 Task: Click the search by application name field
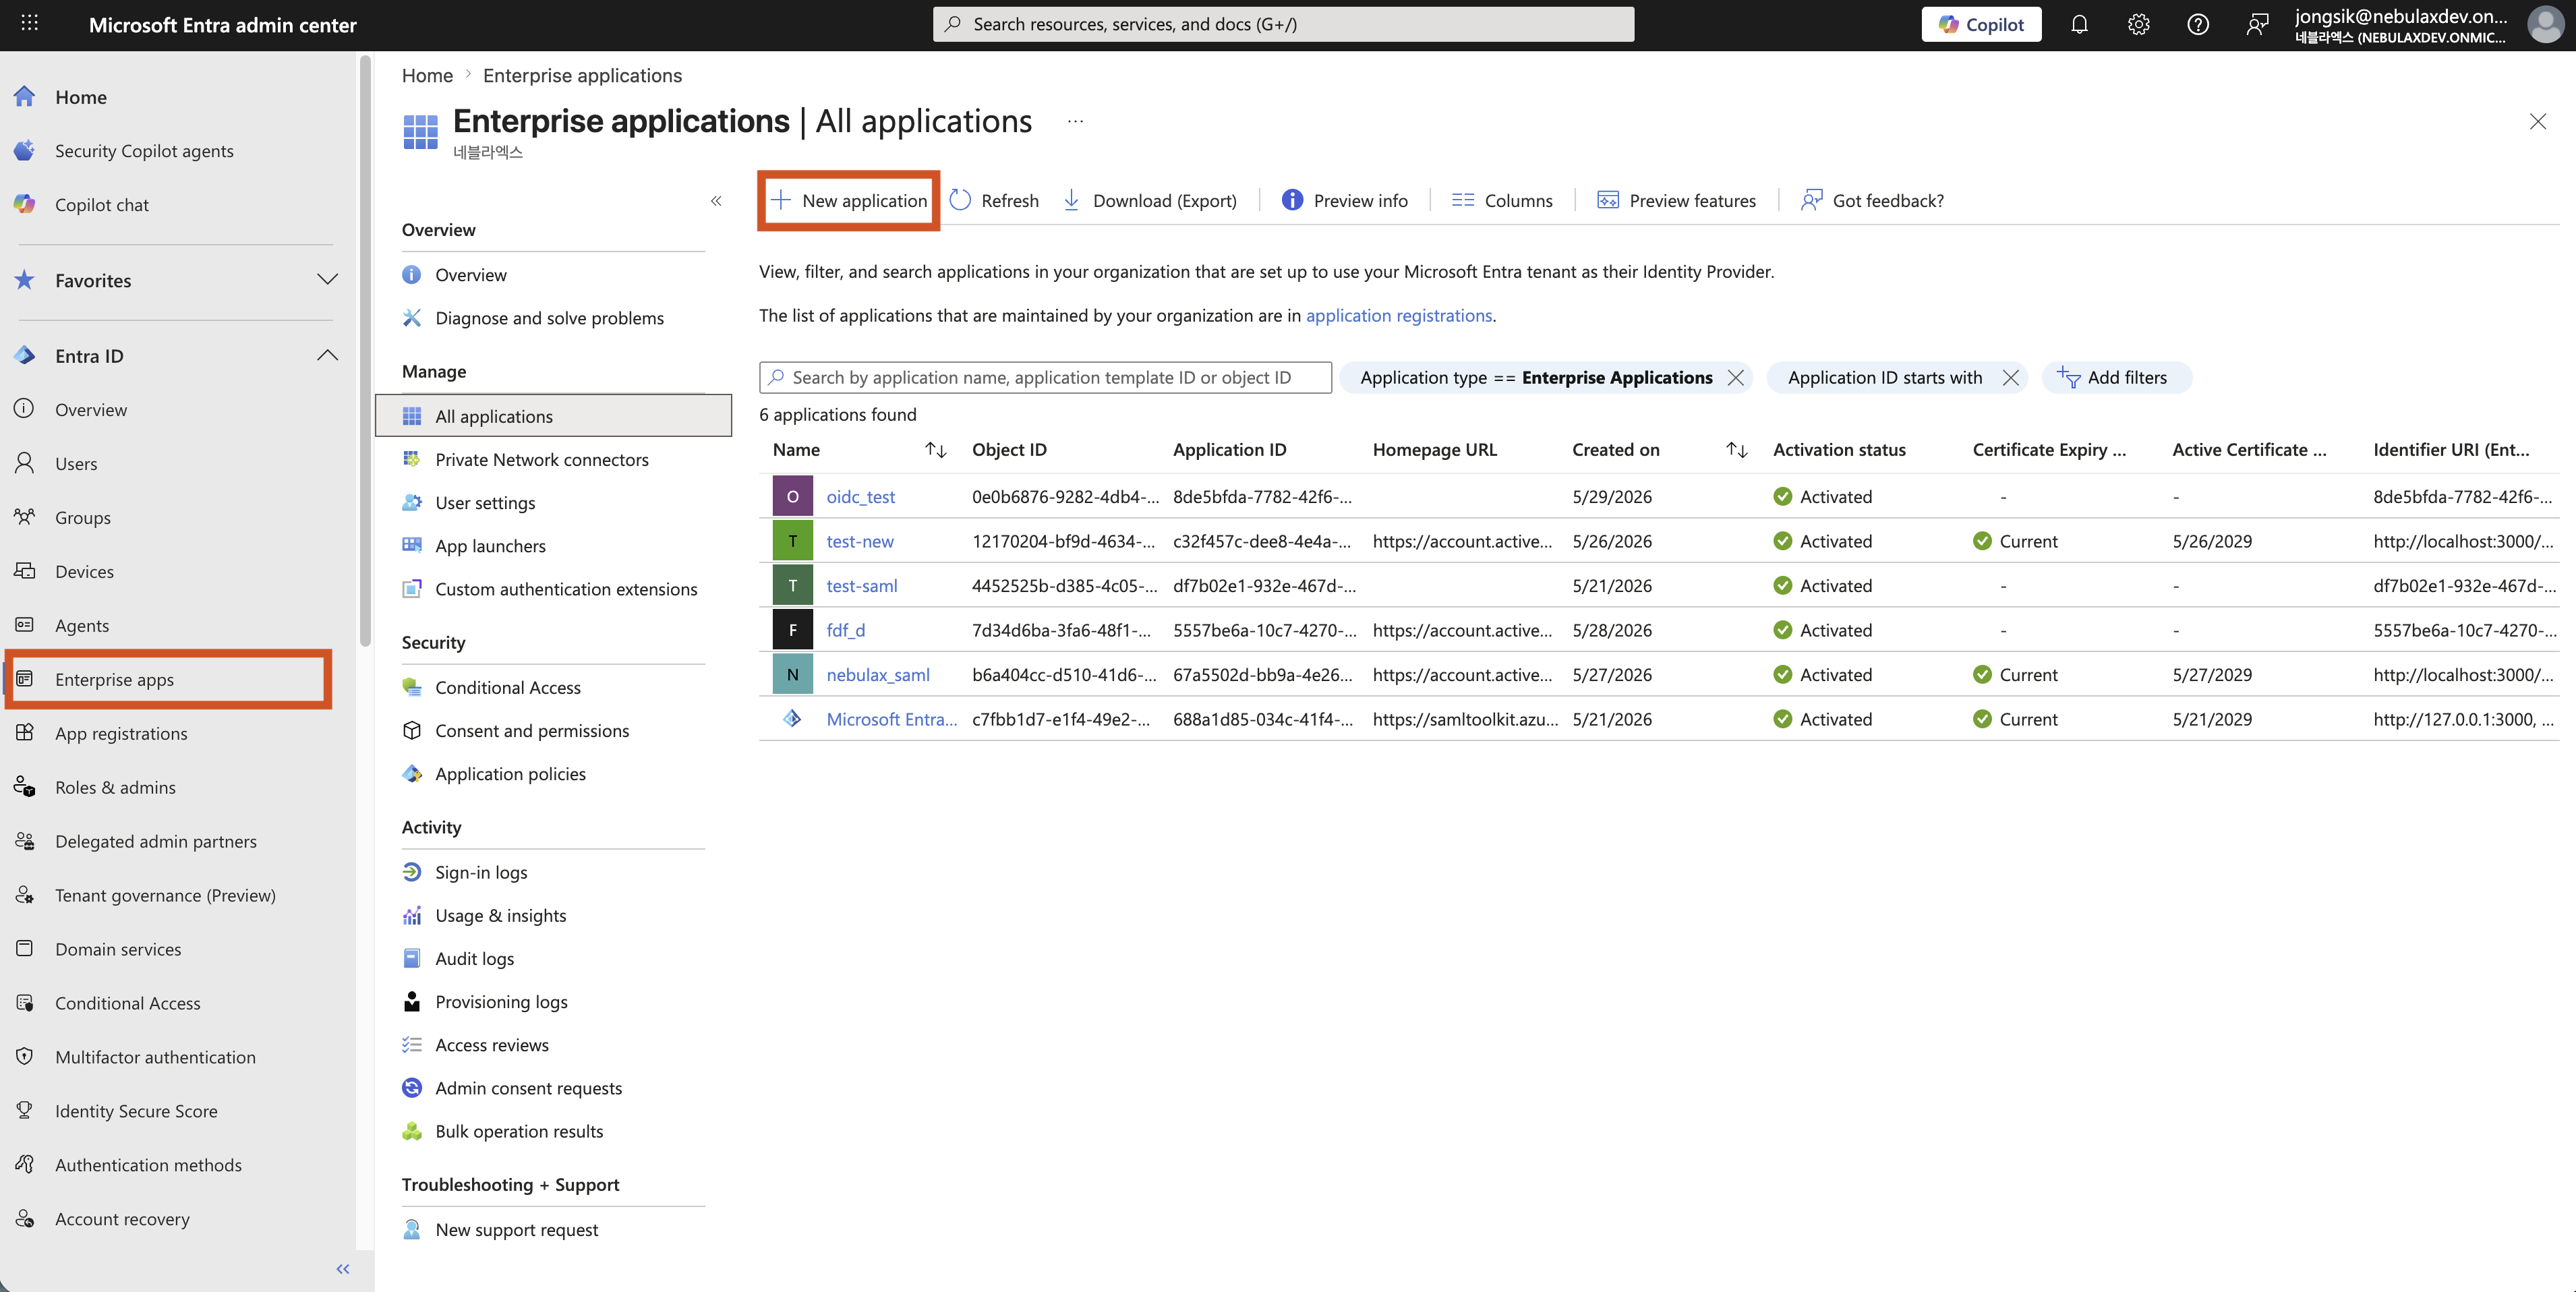[x=1045, y=378]
